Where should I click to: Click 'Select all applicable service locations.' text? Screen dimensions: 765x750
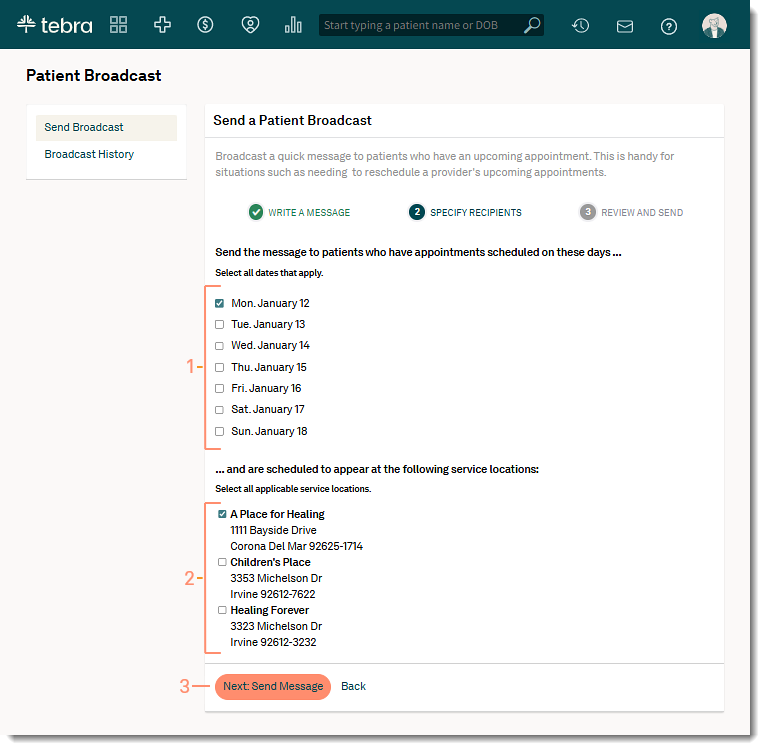pyautogui.click(x=293, y=489)
